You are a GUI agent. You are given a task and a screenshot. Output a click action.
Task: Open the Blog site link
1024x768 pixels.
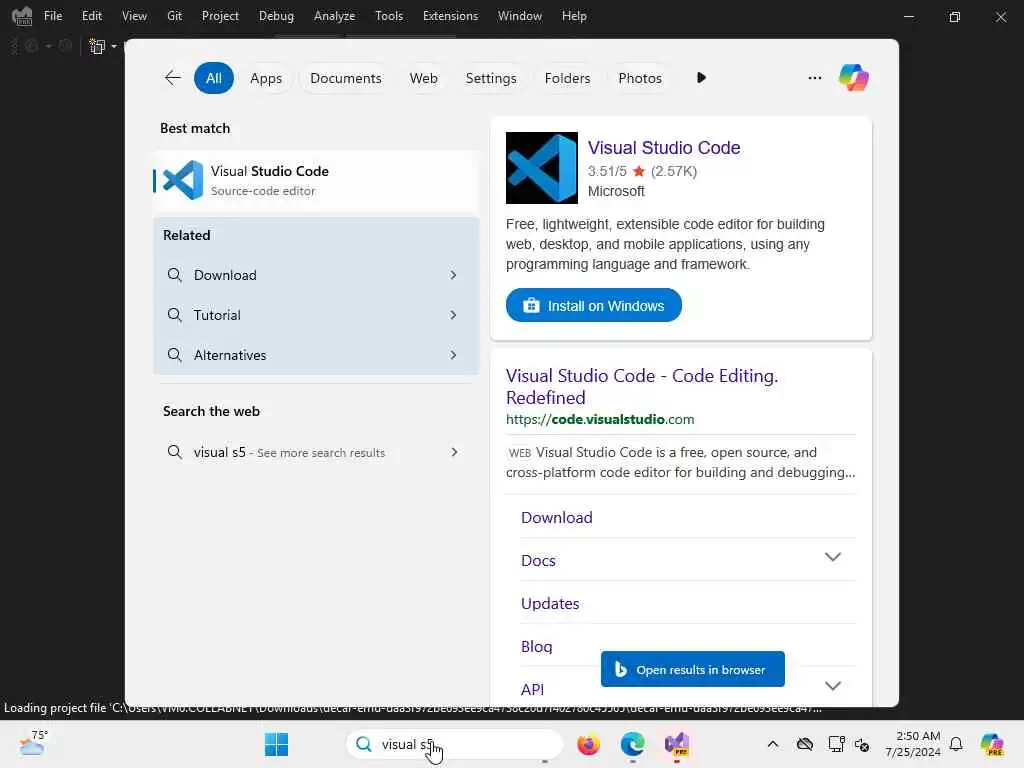tap(536, 647)
